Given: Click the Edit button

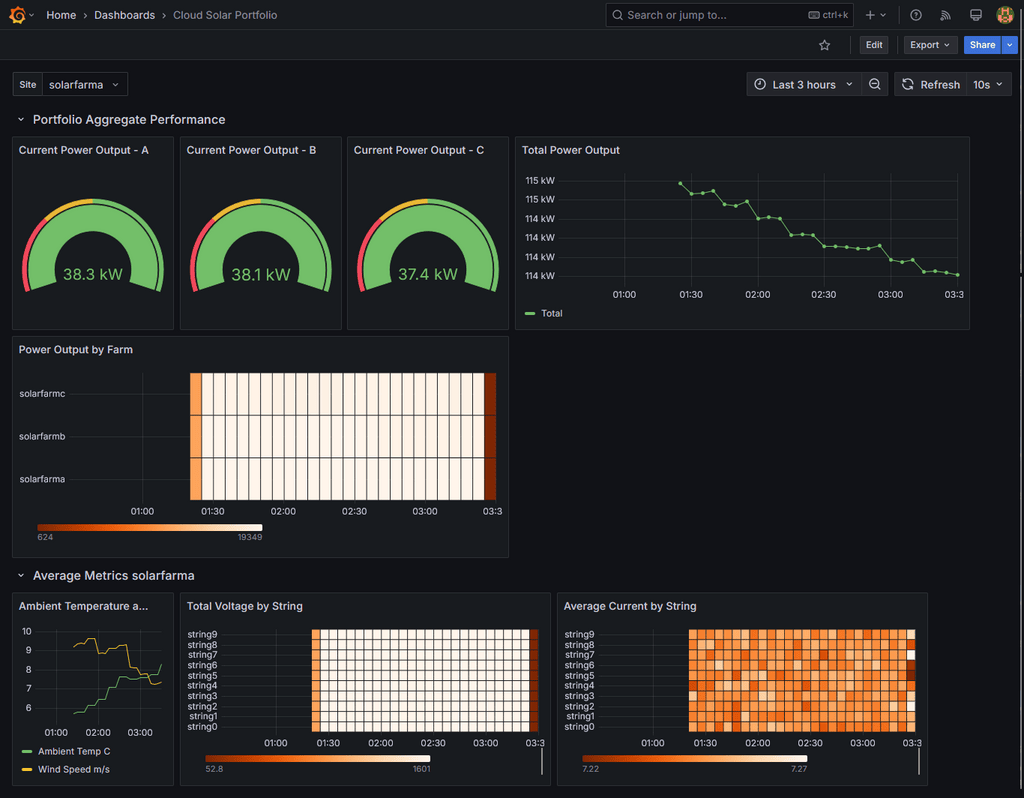Looking at the screenshot, I should tap(874, 44).
